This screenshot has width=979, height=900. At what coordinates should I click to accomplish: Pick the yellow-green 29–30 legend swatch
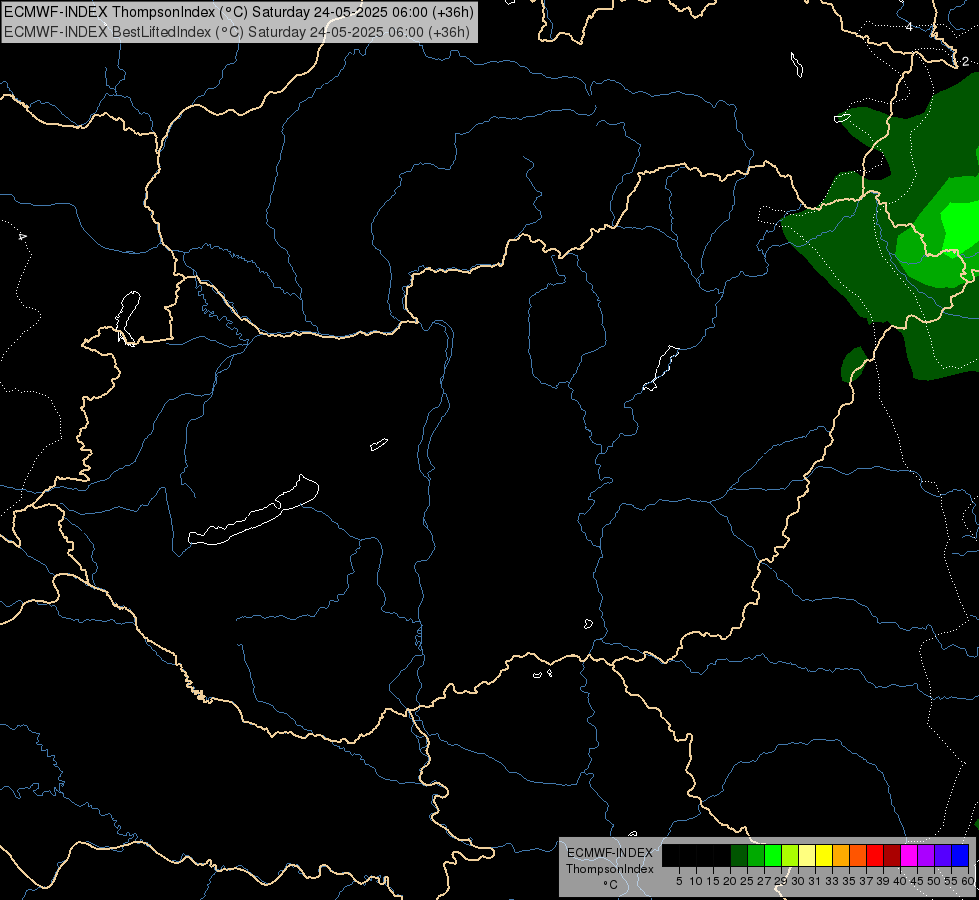(790, 856)
